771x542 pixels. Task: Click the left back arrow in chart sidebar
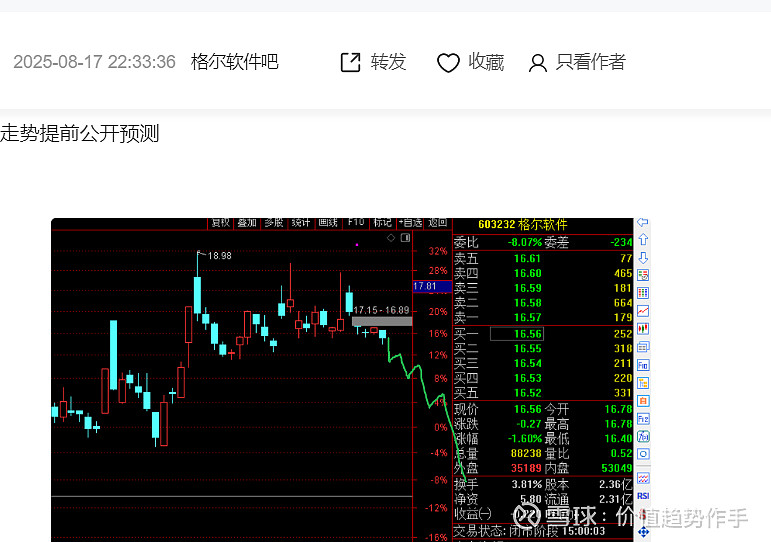click(x=643, y=222)
